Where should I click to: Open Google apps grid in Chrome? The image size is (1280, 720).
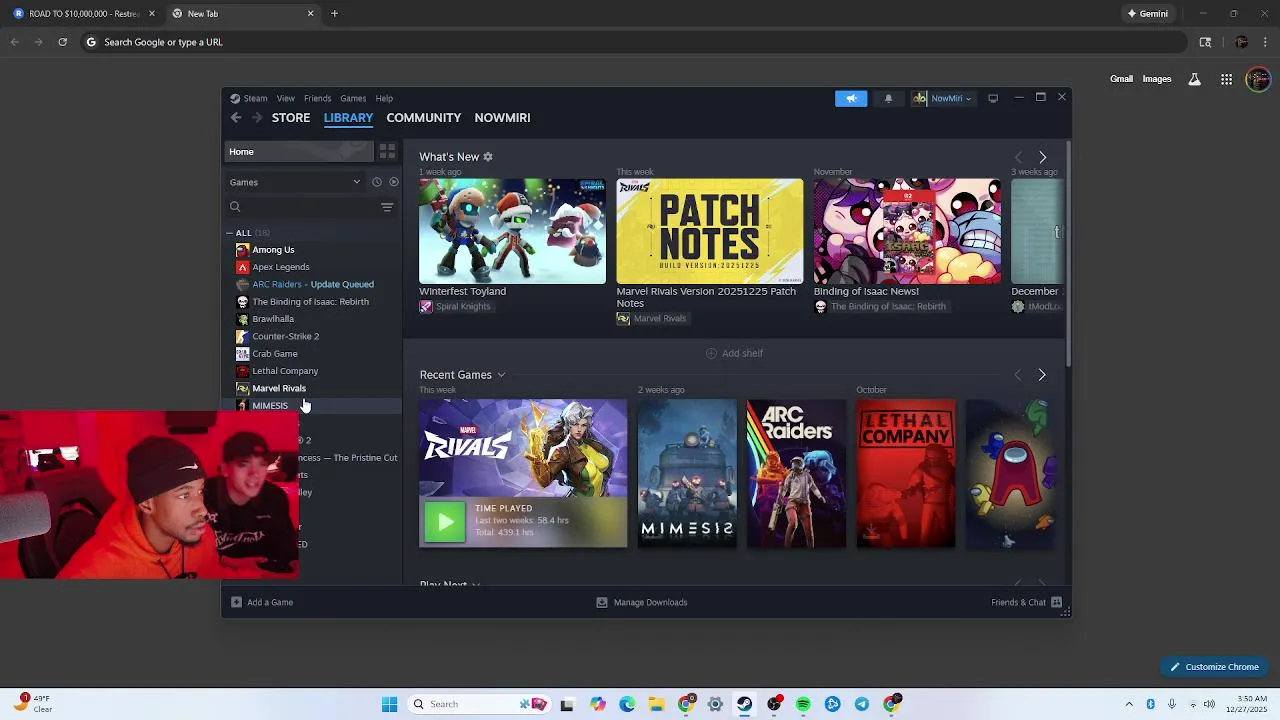[1226, 80]
